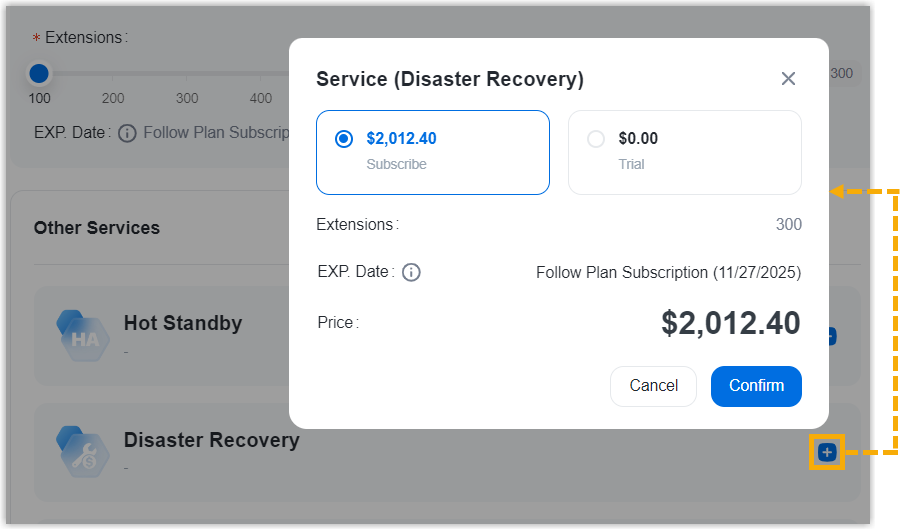Confirm the Disaster Recovery subscription

click(x=755, y=386)
